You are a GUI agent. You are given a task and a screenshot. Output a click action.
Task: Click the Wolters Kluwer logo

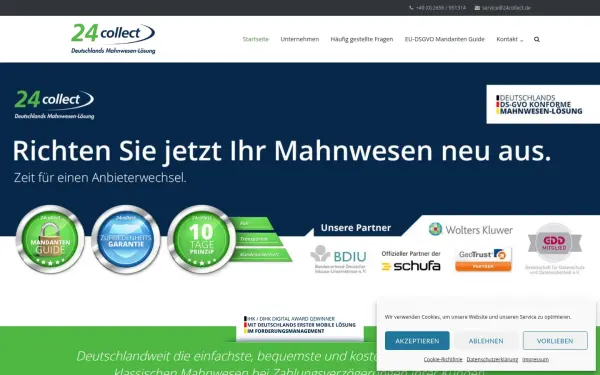471,230
